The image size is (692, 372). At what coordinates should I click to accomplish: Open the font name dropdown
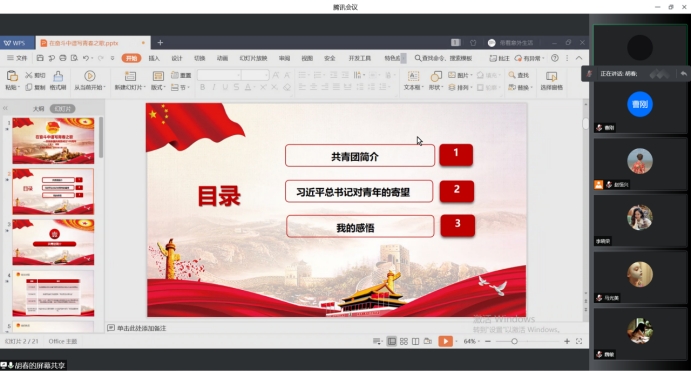(x=219, y=75)
